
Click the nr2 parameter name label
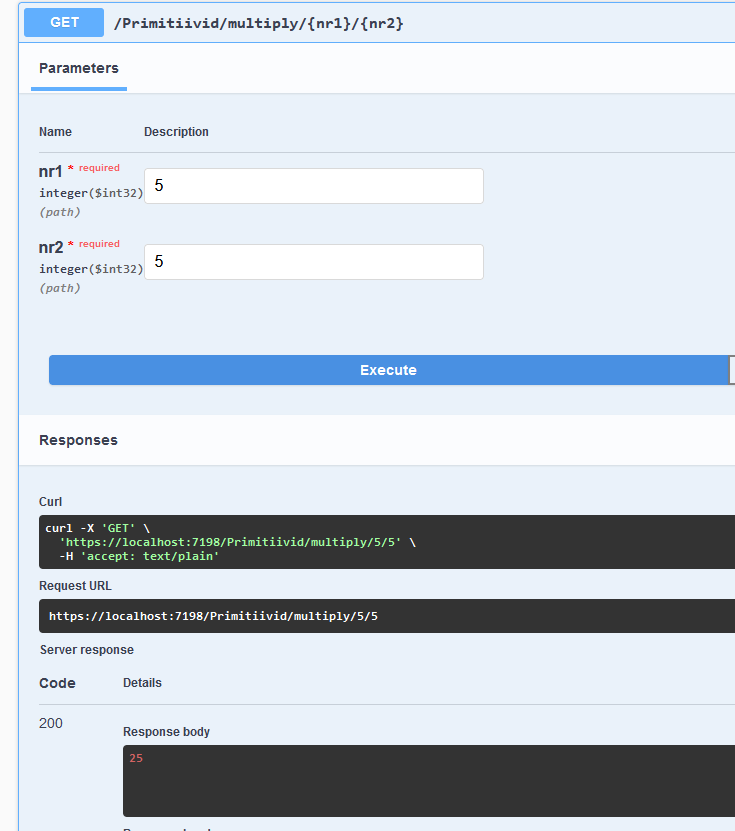click(x=51, y=247)
